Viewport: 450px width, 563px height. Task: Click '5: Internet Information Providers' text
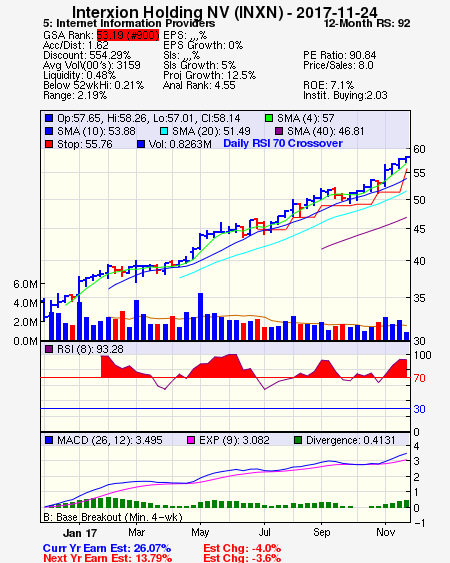(129, 23)
